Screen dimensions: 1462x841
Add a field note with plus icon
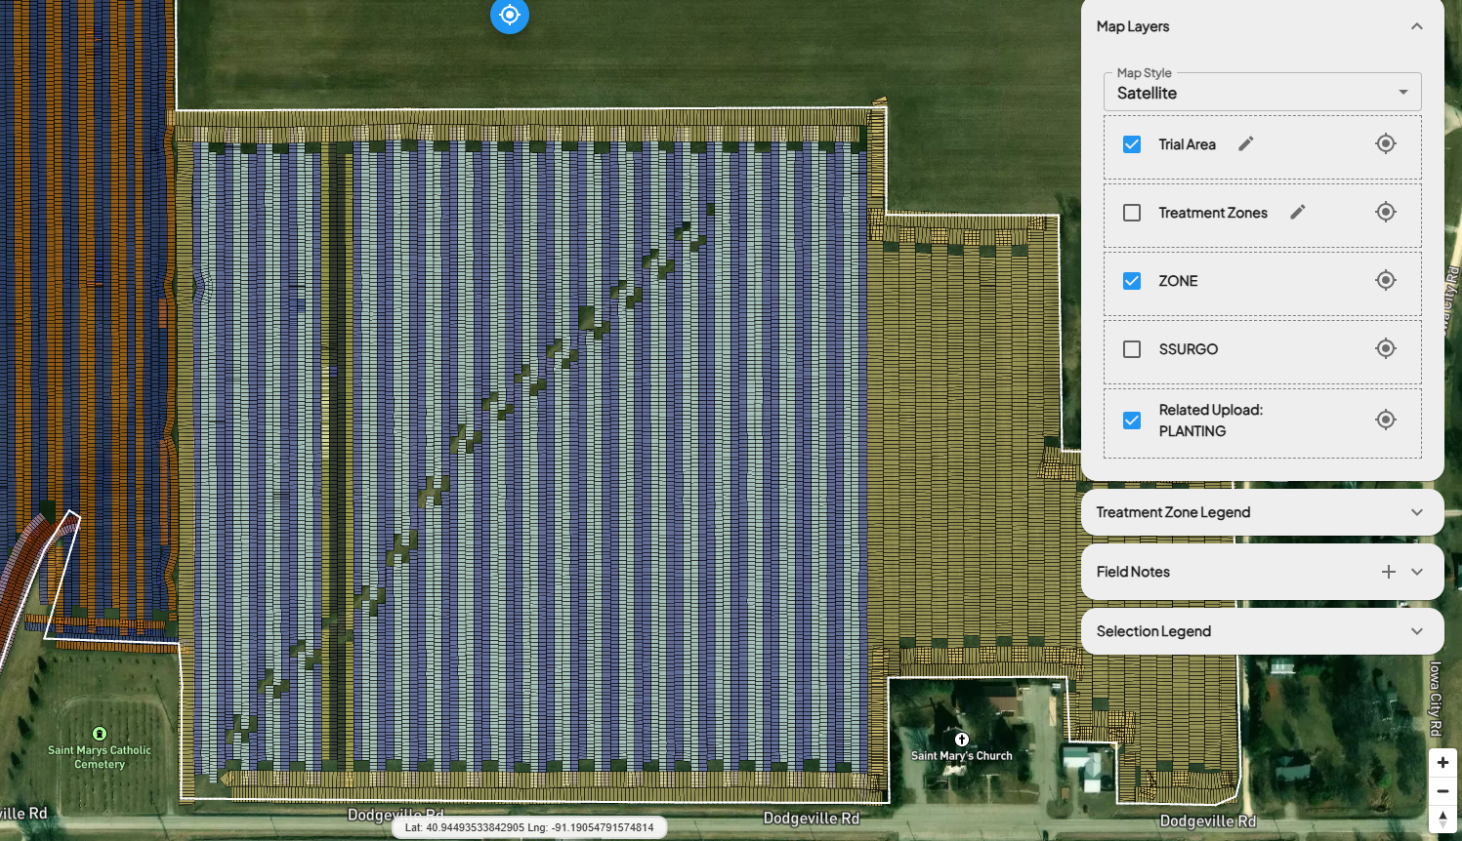tap(1388, 572)
